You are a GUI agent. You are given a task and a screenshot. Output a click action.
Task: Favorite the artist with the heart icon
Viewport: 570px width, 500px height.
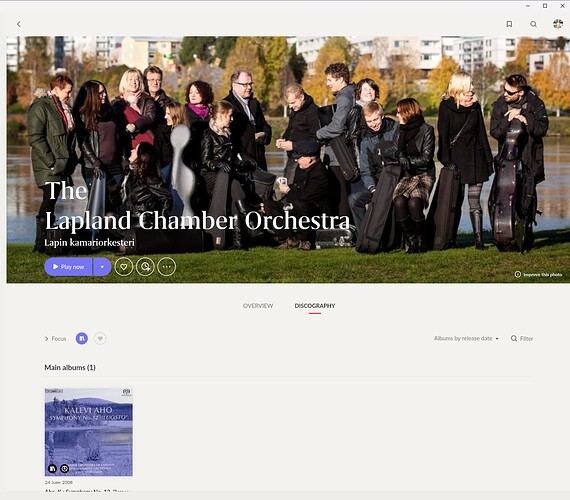click(x=124, y=267)
